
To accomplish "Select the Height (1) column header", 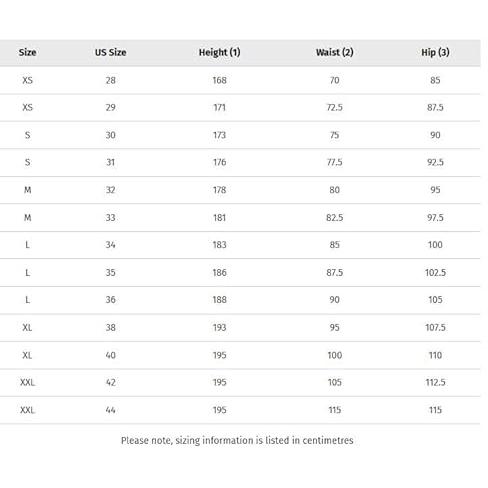I will pyautogui.click(x=219, y=52).
